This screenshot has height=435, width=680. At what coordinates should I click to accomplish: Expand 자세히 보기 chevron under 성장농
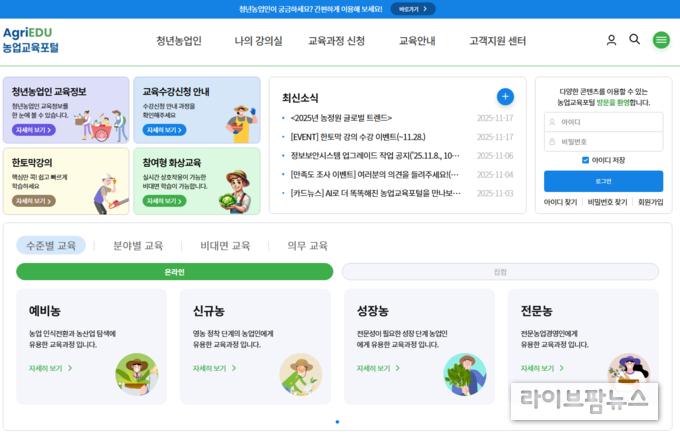click(397, 368)
